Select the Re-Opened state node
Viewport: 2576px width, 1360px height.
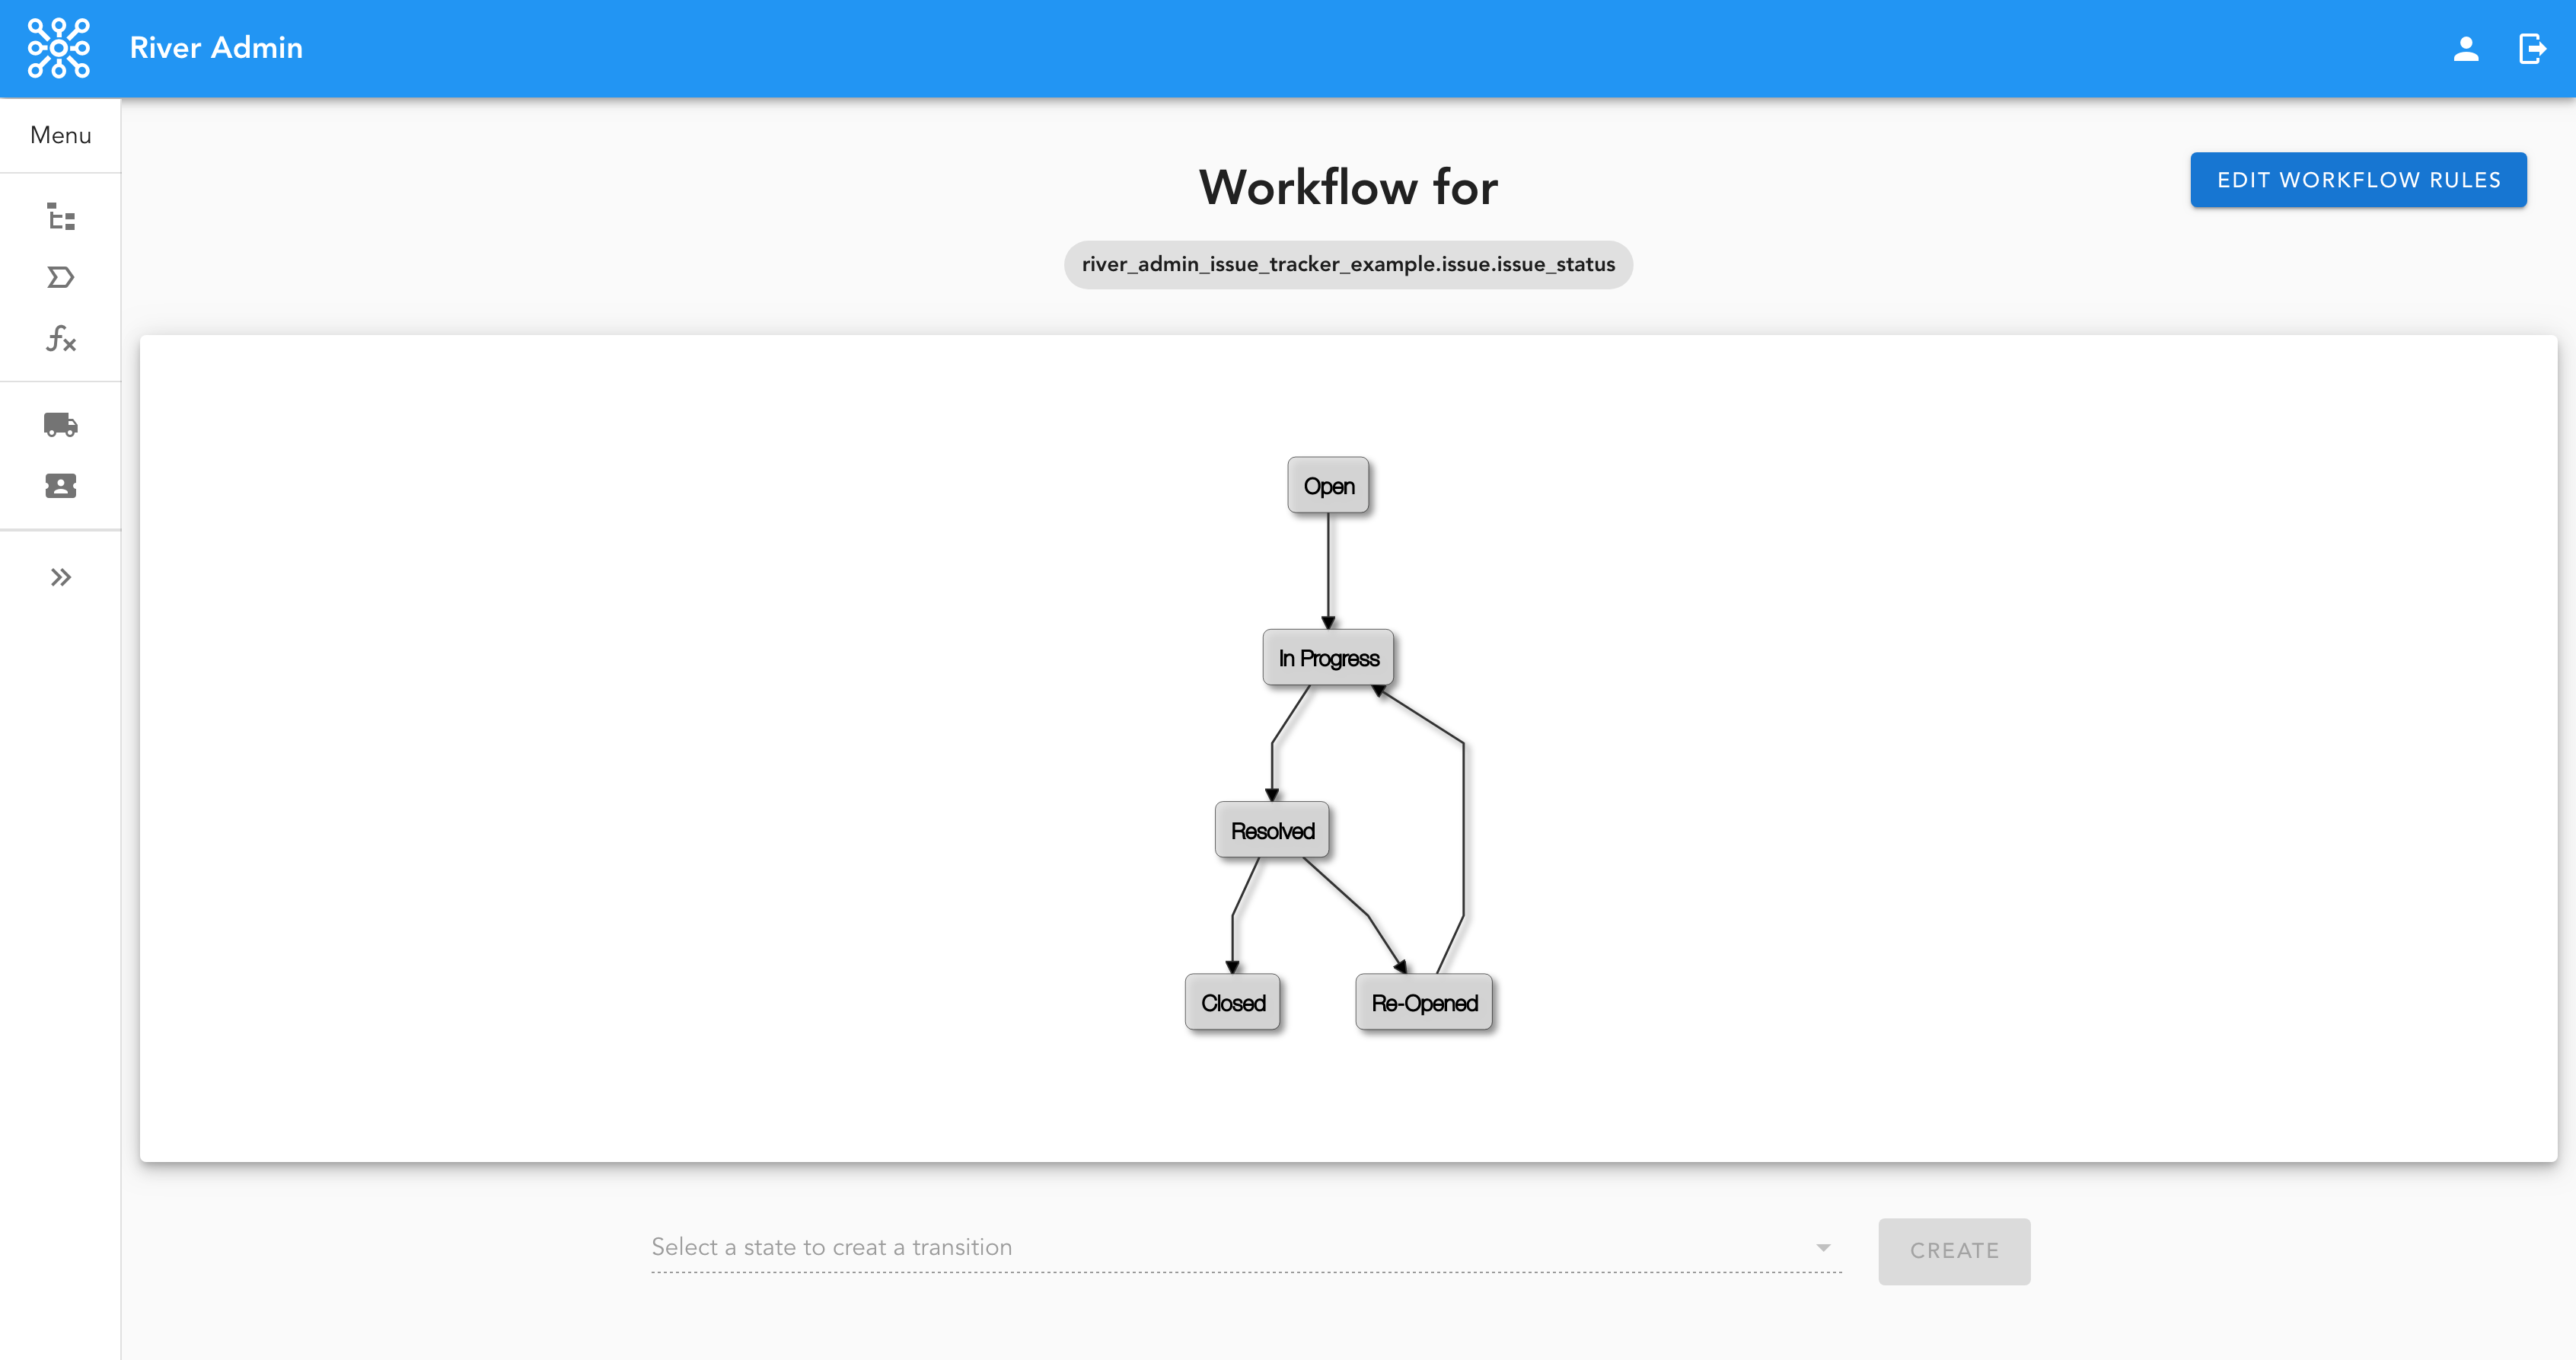pos(1424,1002)
